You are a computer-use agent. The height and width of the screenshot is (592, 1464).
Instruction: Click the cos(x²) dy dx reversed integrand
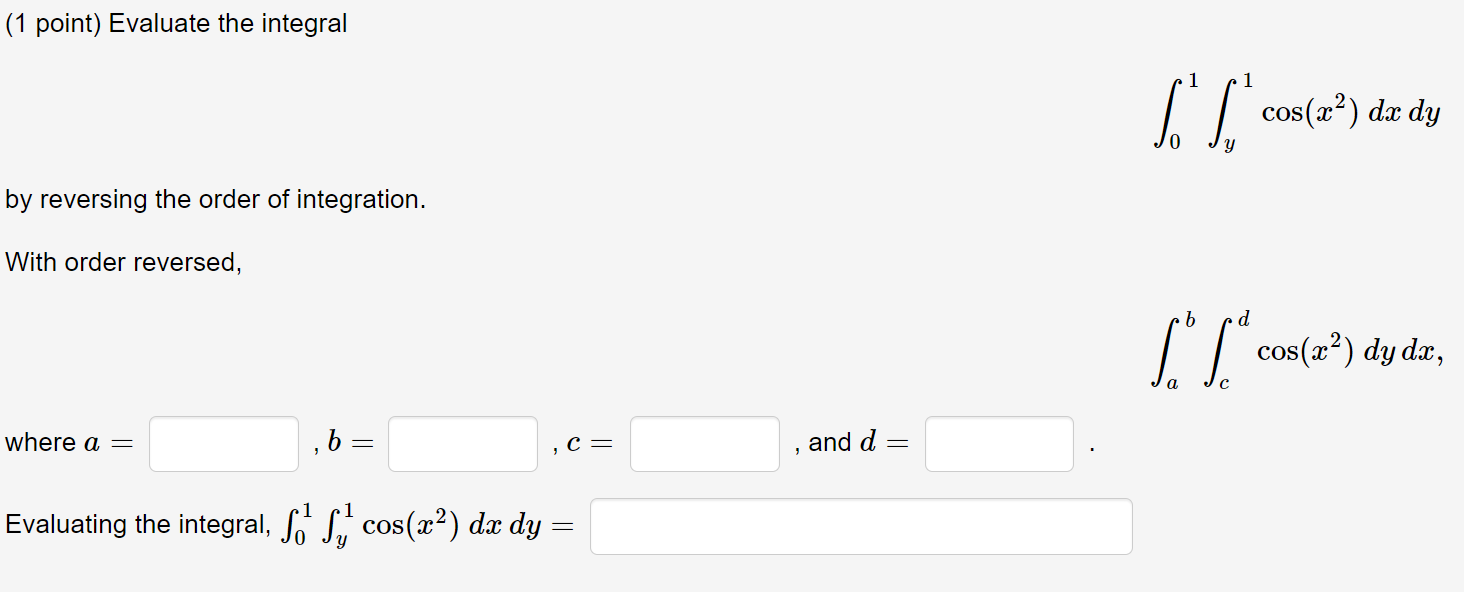point(1351,351)
